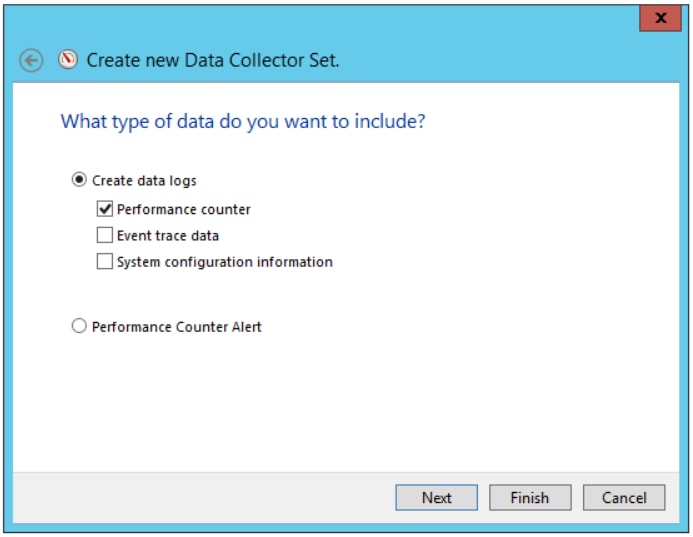
Task: Click the Finish button
Action: [x=530, y=498]
